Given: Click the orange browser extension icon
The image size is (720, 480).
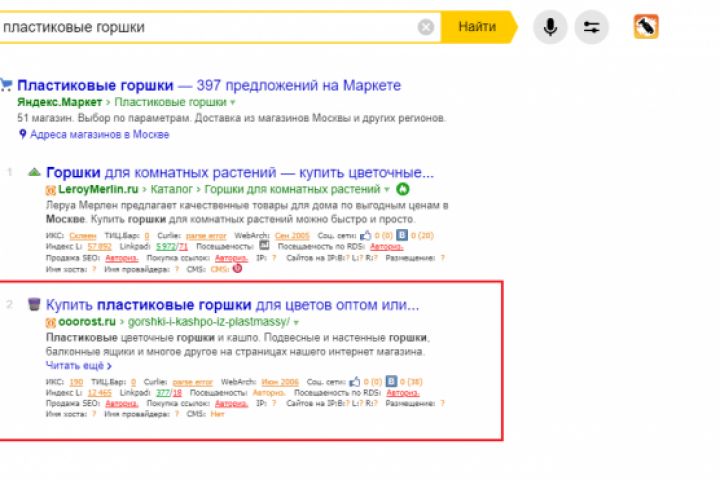Looking at the screenshot, I should tap(646, 27).
